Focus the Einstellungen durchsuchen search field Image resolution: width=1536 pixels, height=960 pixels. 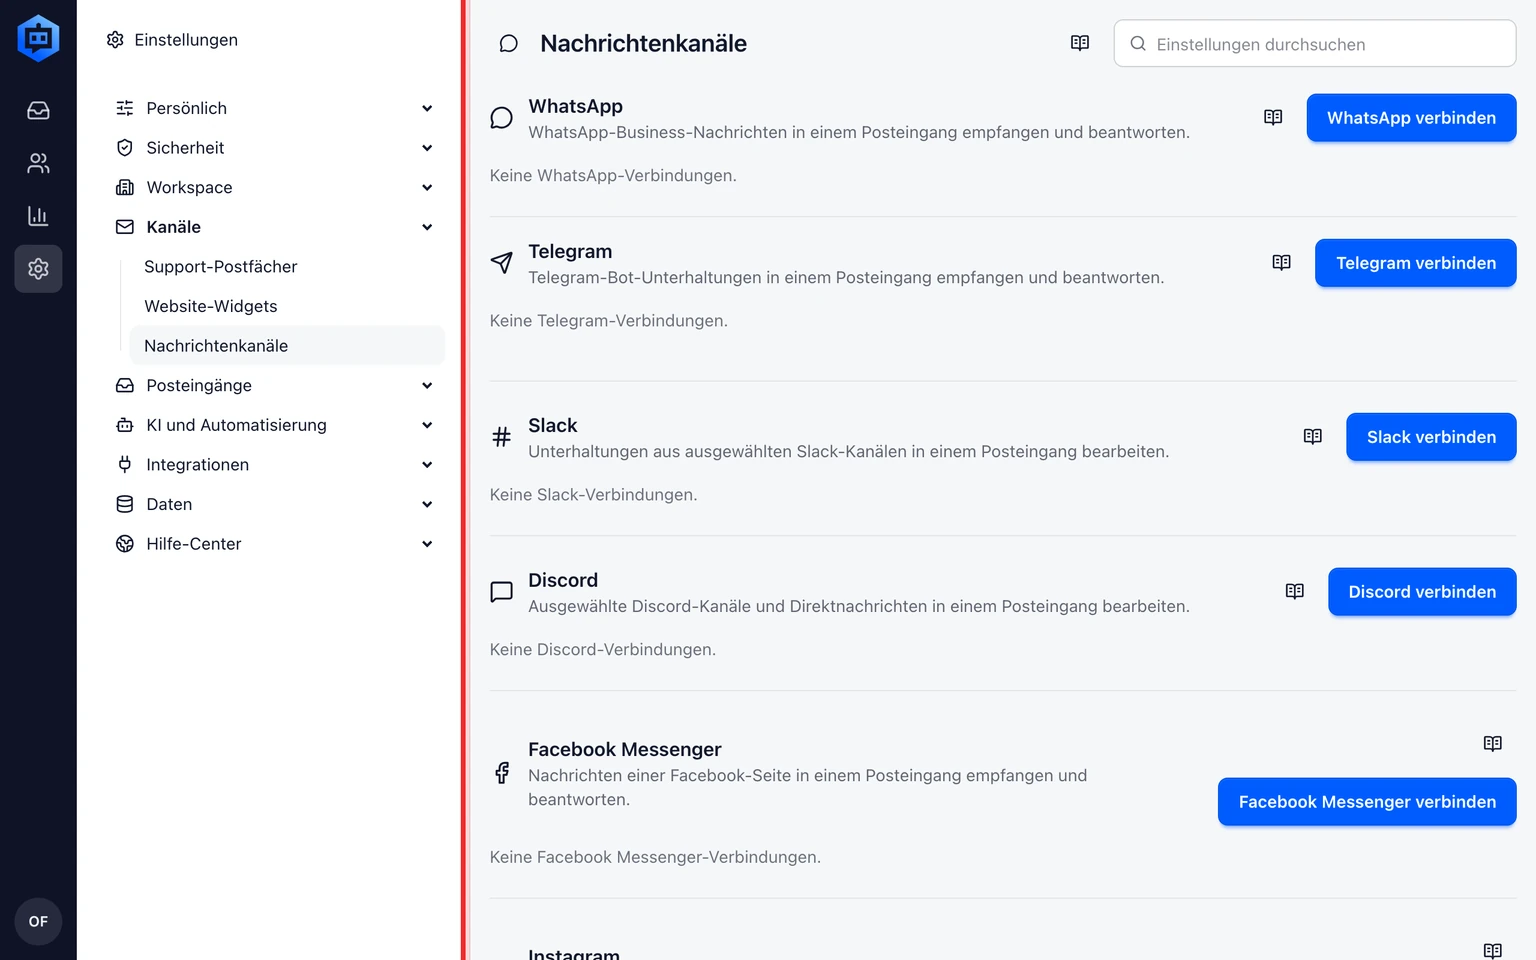coord(1315,44)
